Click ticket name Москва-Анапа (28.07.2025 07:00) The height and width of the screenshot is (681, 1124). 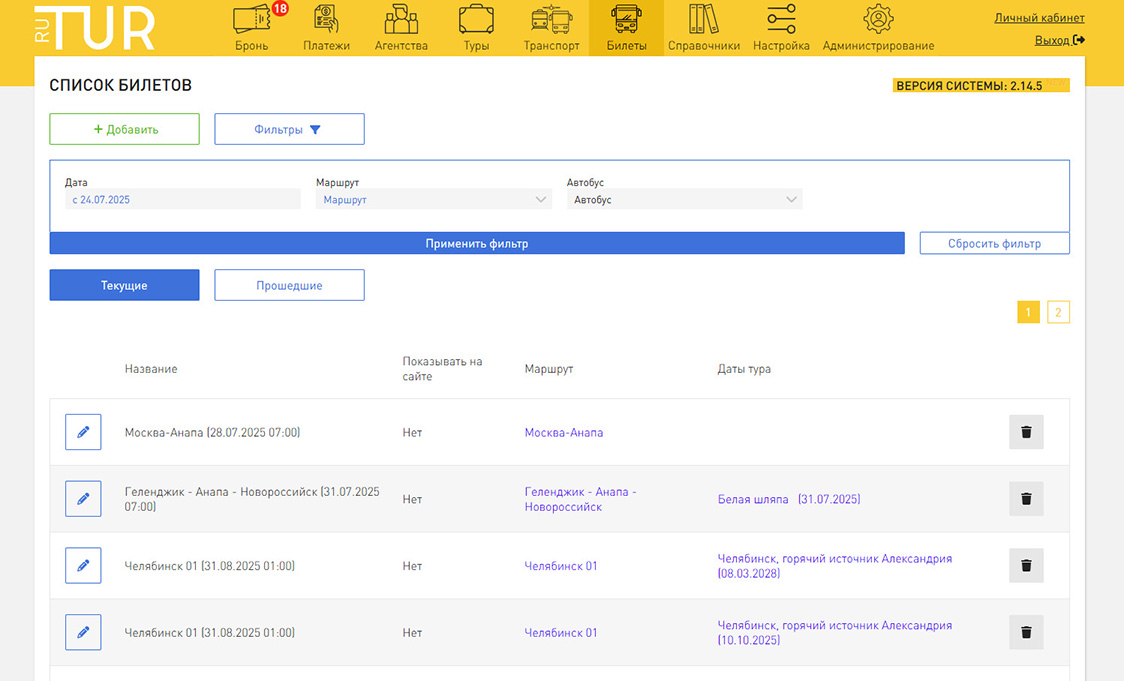point(212,432)
